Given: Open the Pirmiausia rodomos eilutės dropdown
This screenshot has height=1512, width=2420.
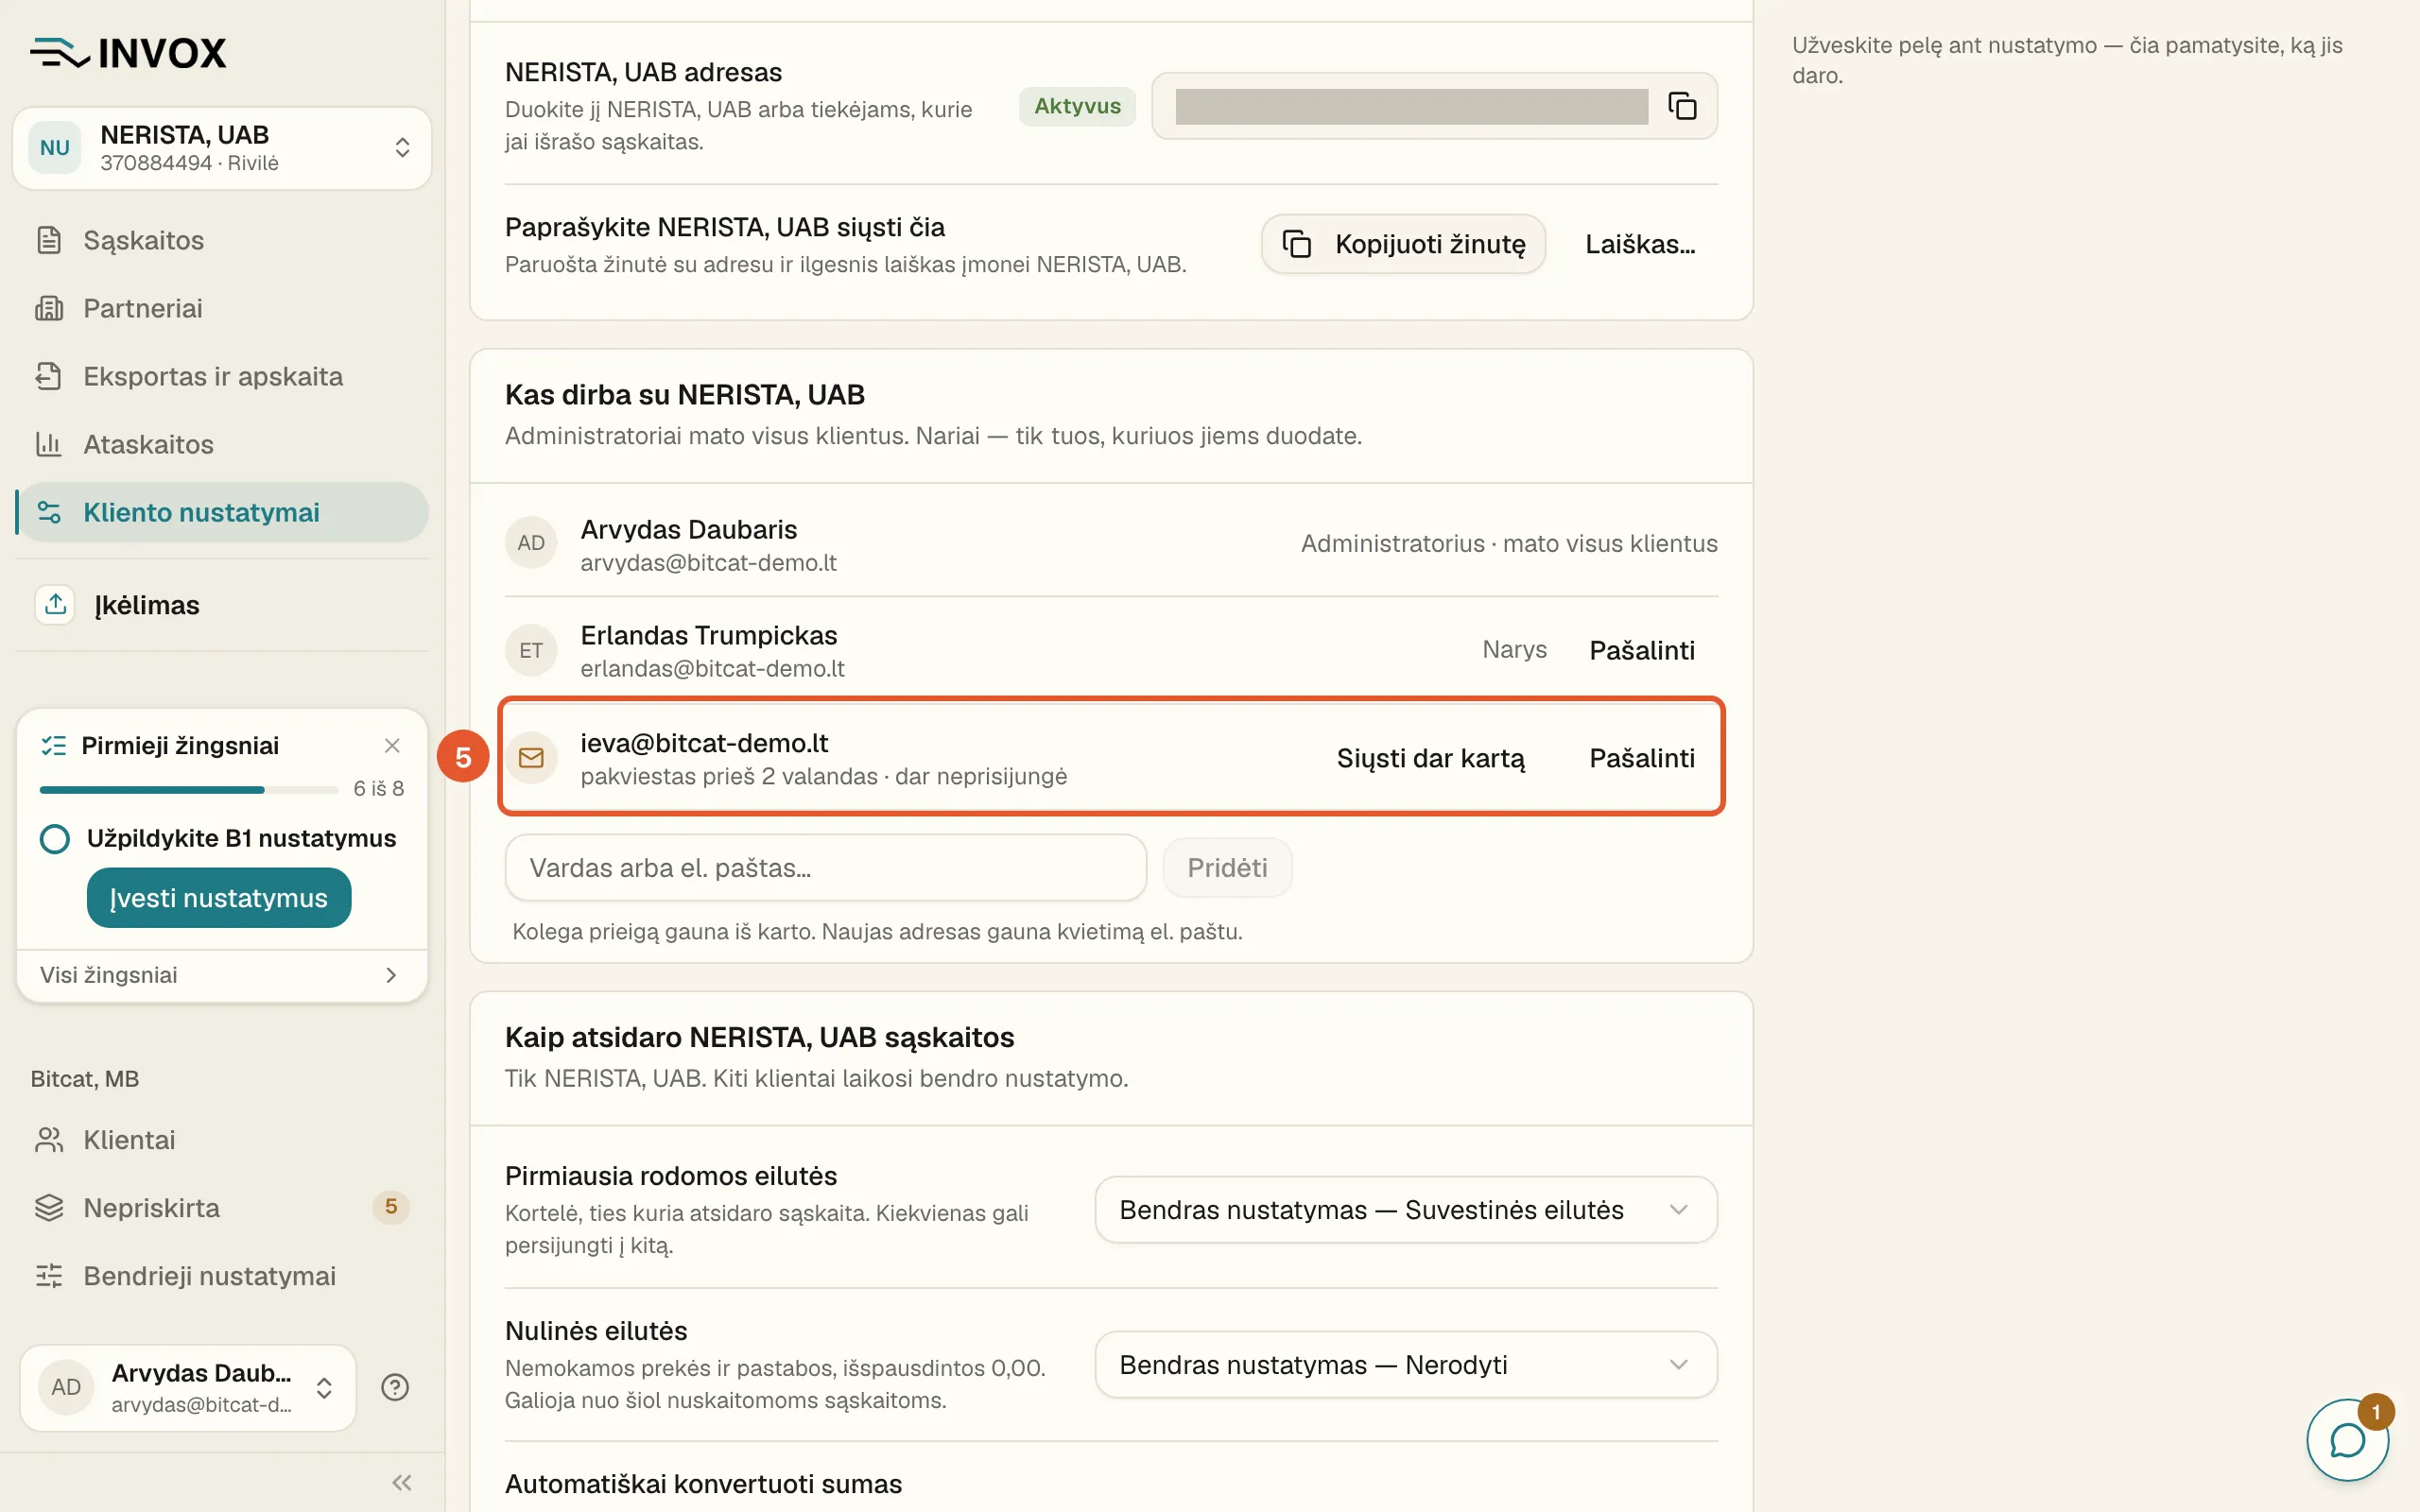Looking at the screenshot, I should pyautogui.click(x=1406, y=1210).
